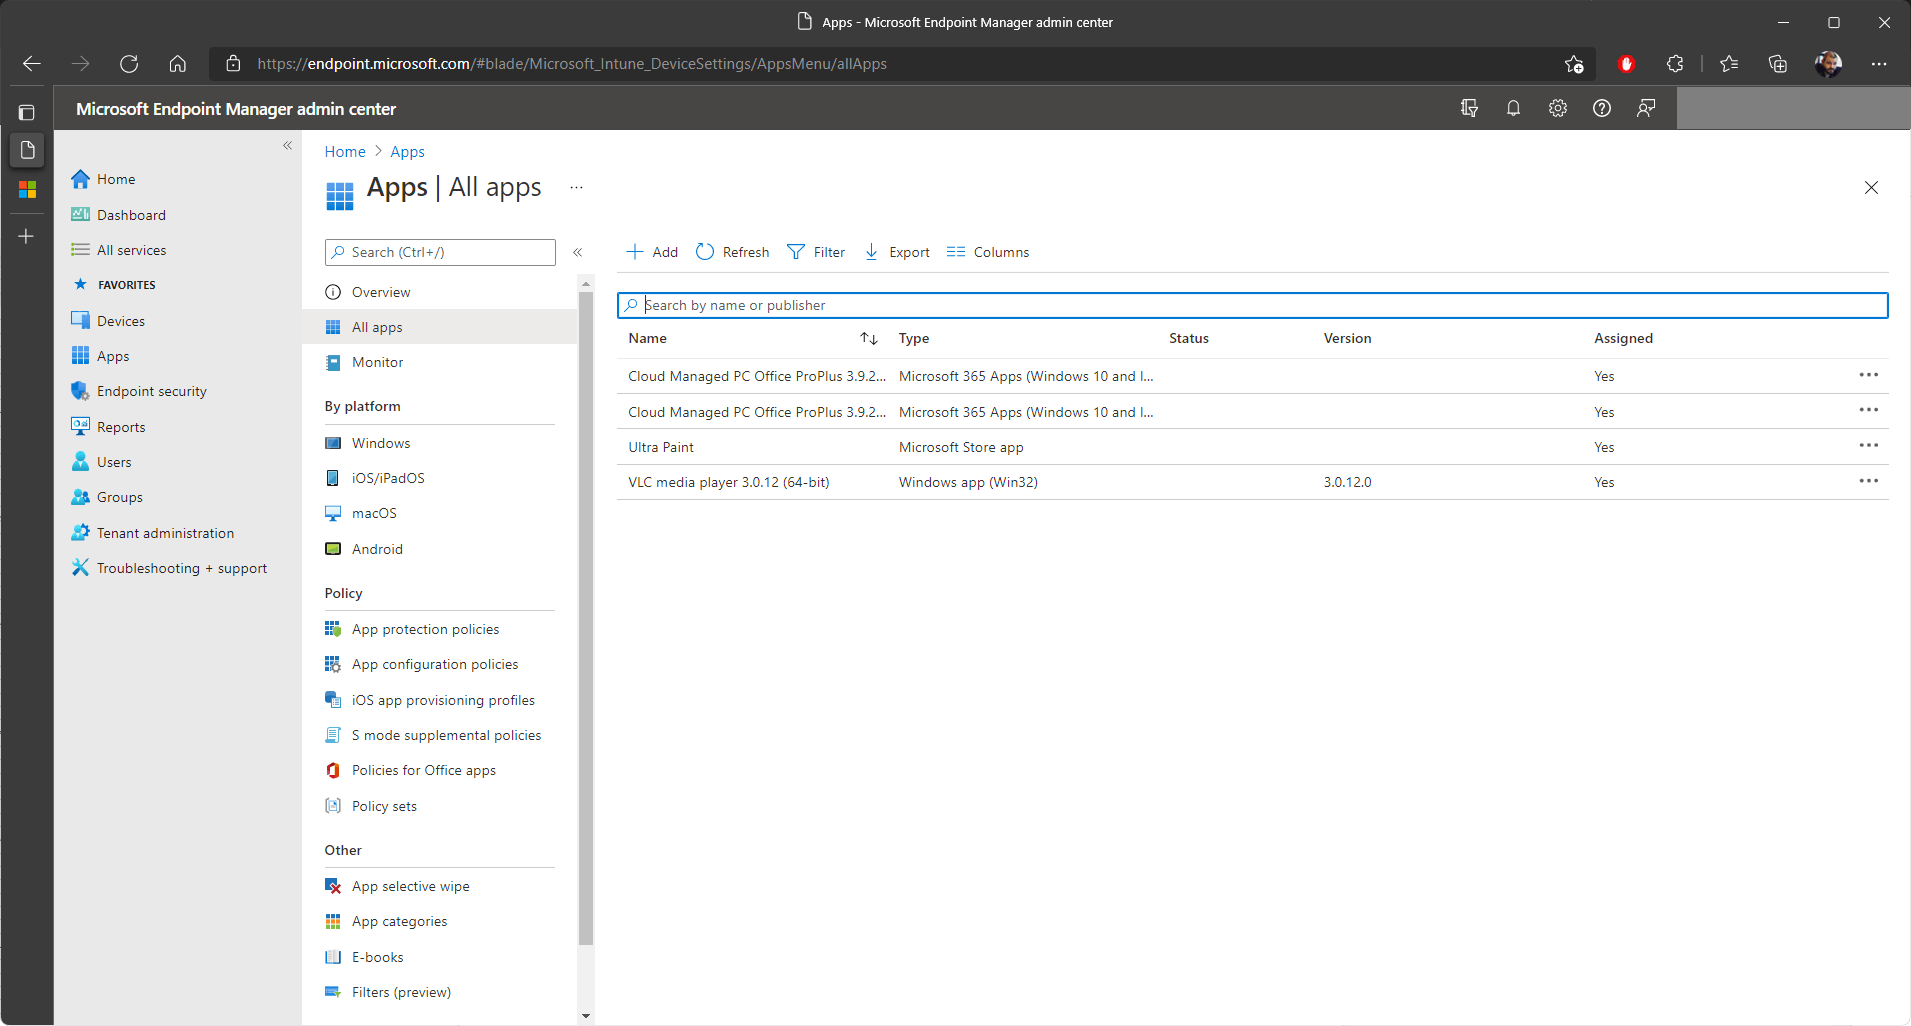1911x1026 pixels.
Task: Open the feedback icon in header
Action: [1645, 108]
